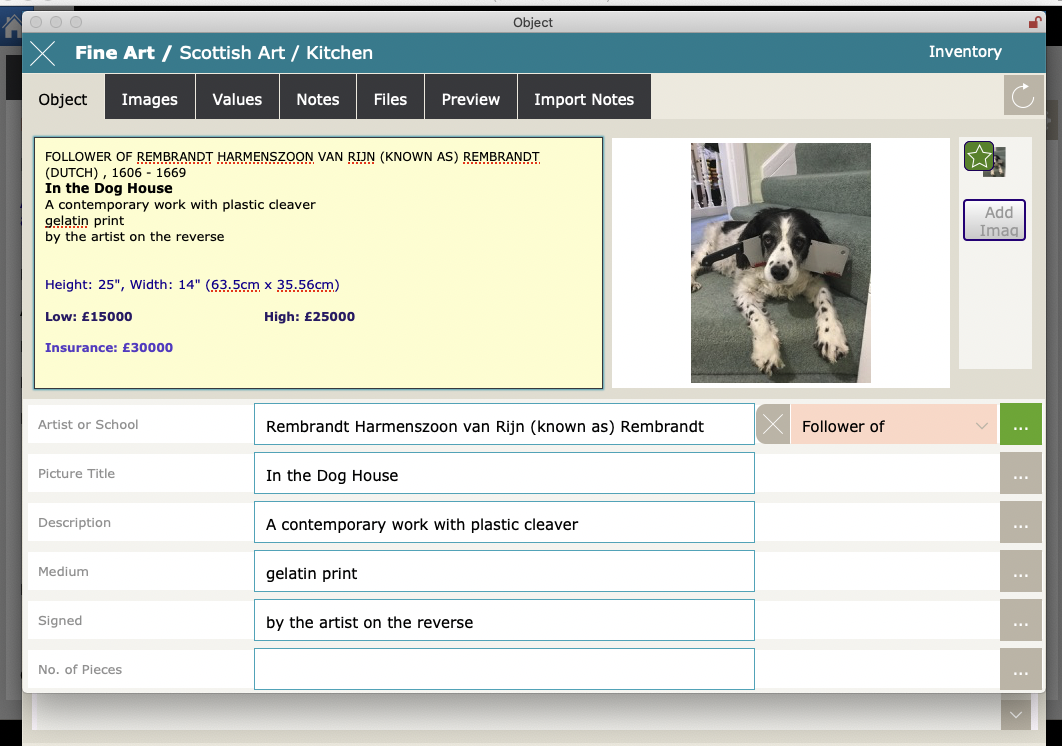Expand the Follower of dropdown
1062x746 pixels.
click(x=980, y=426)
